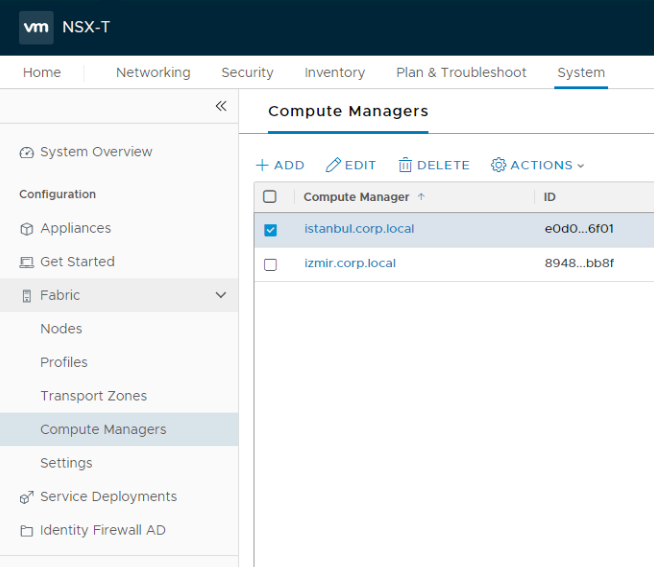Go to Transport Zones under Fabric

click(x=93, y=396)
